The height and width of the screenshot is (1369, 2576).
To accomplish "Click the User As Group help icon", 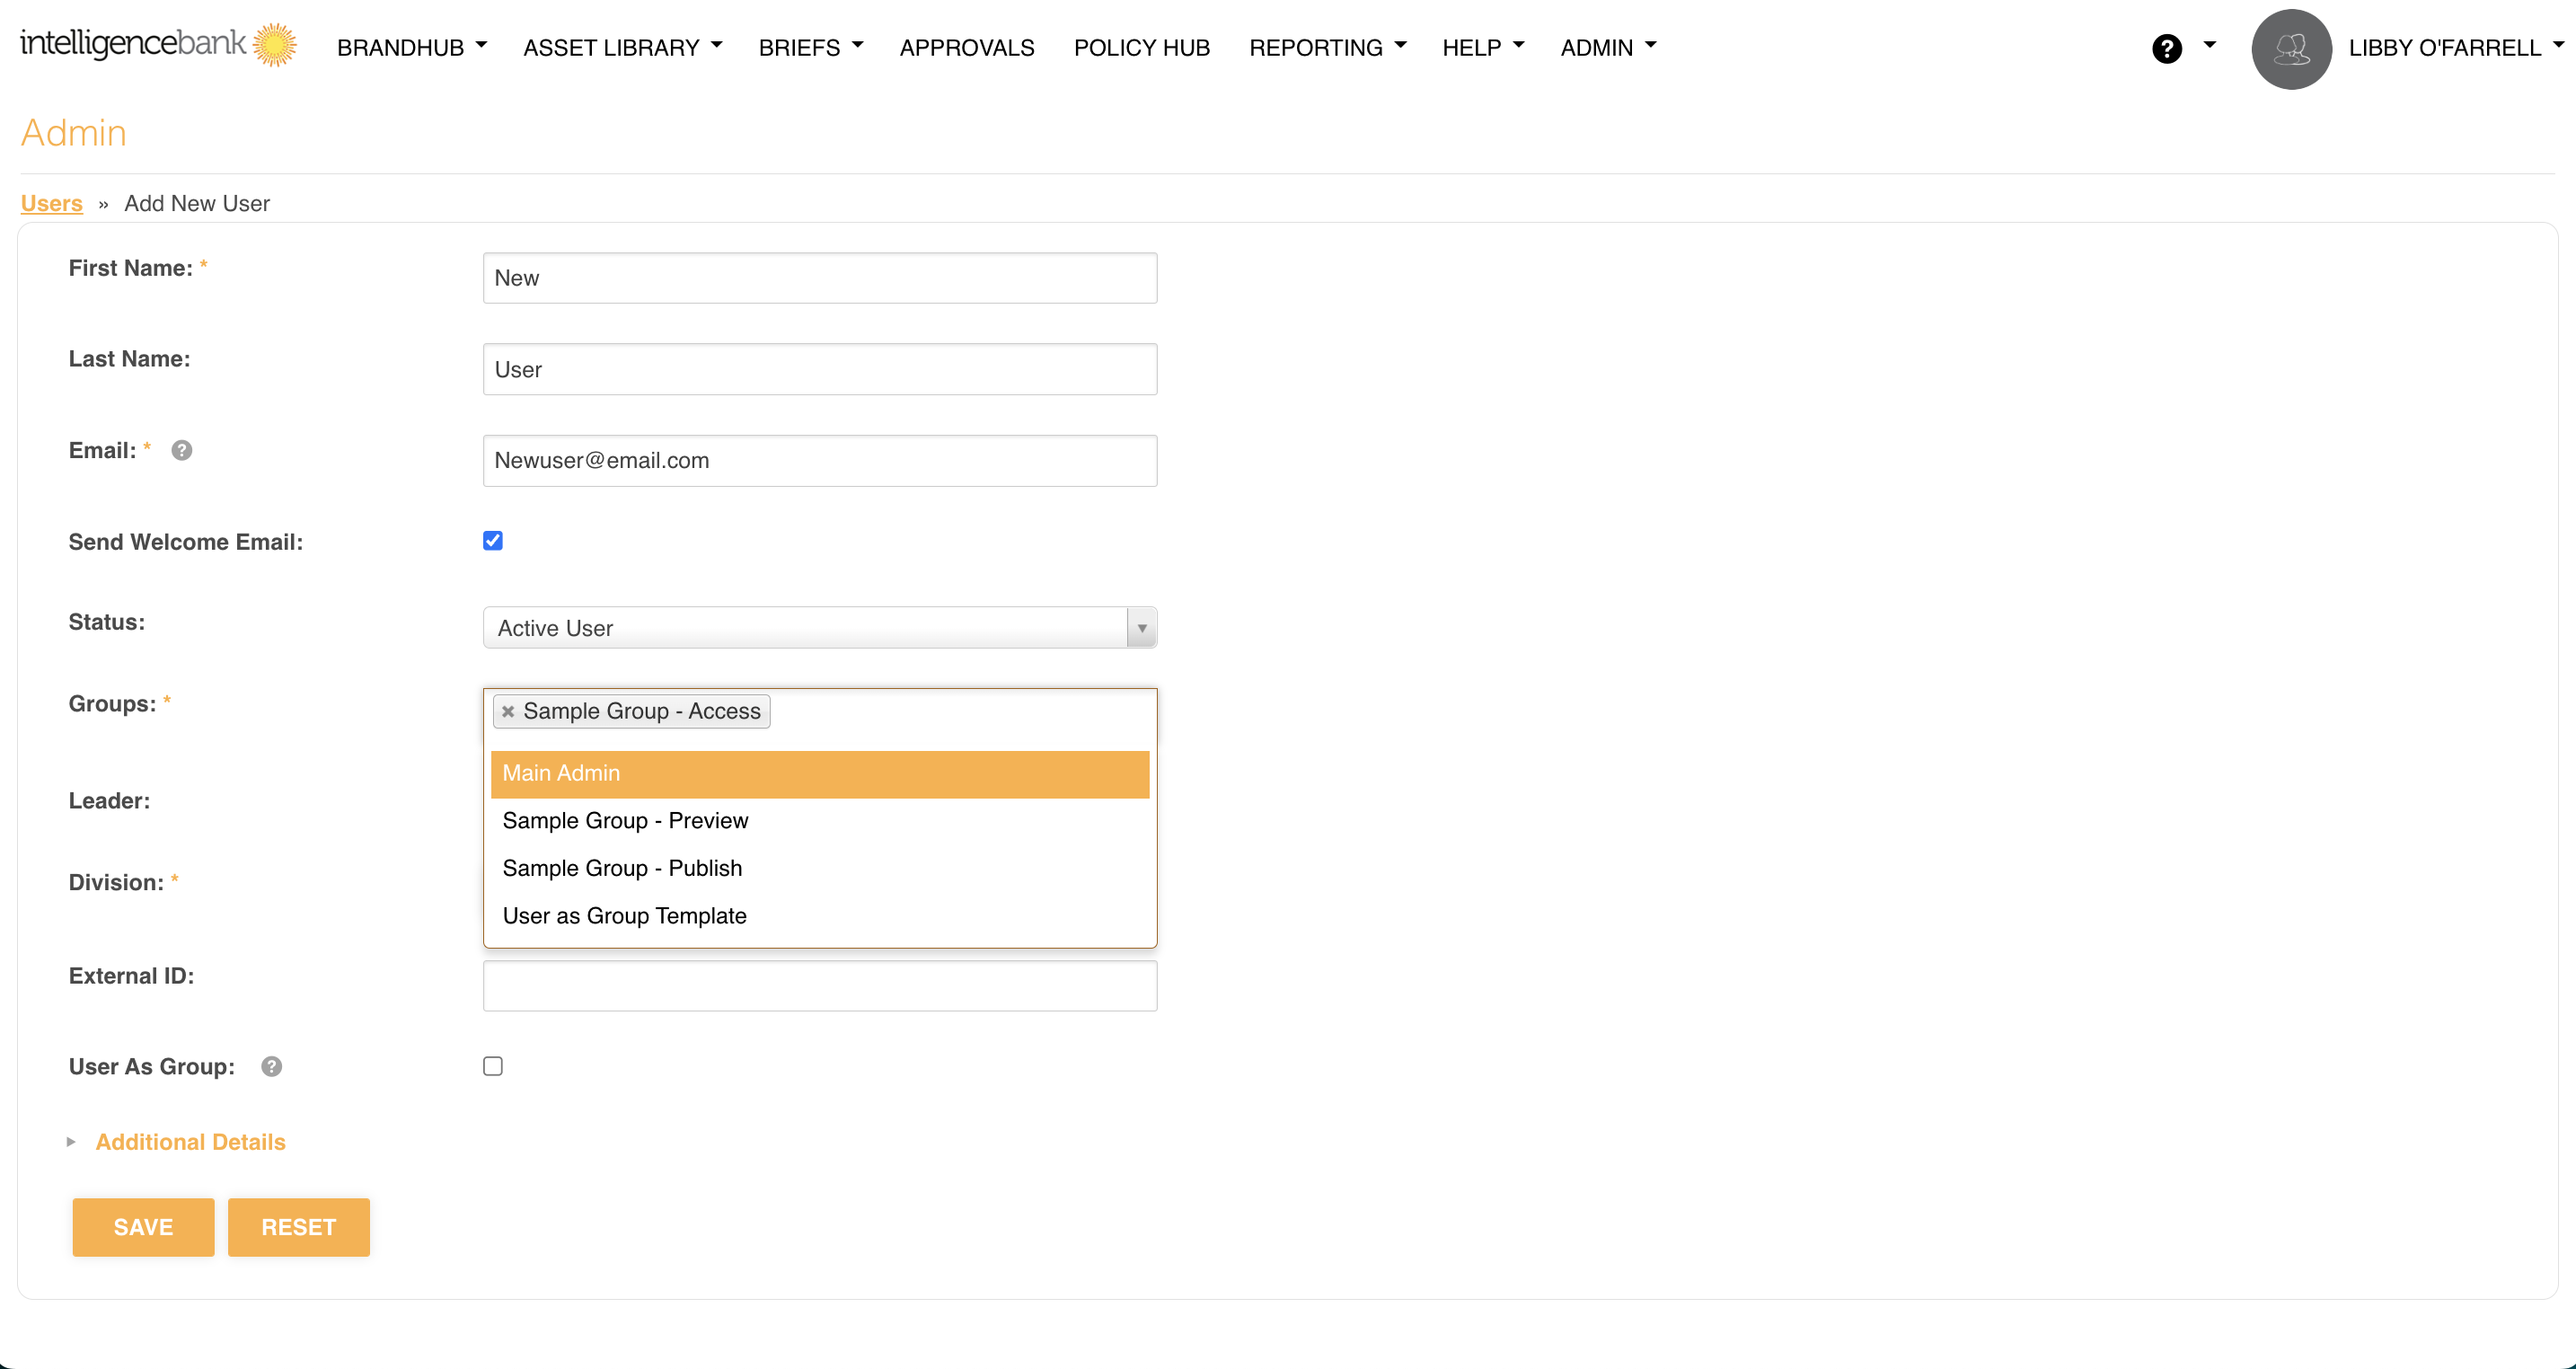I will tap(271, 1066).
